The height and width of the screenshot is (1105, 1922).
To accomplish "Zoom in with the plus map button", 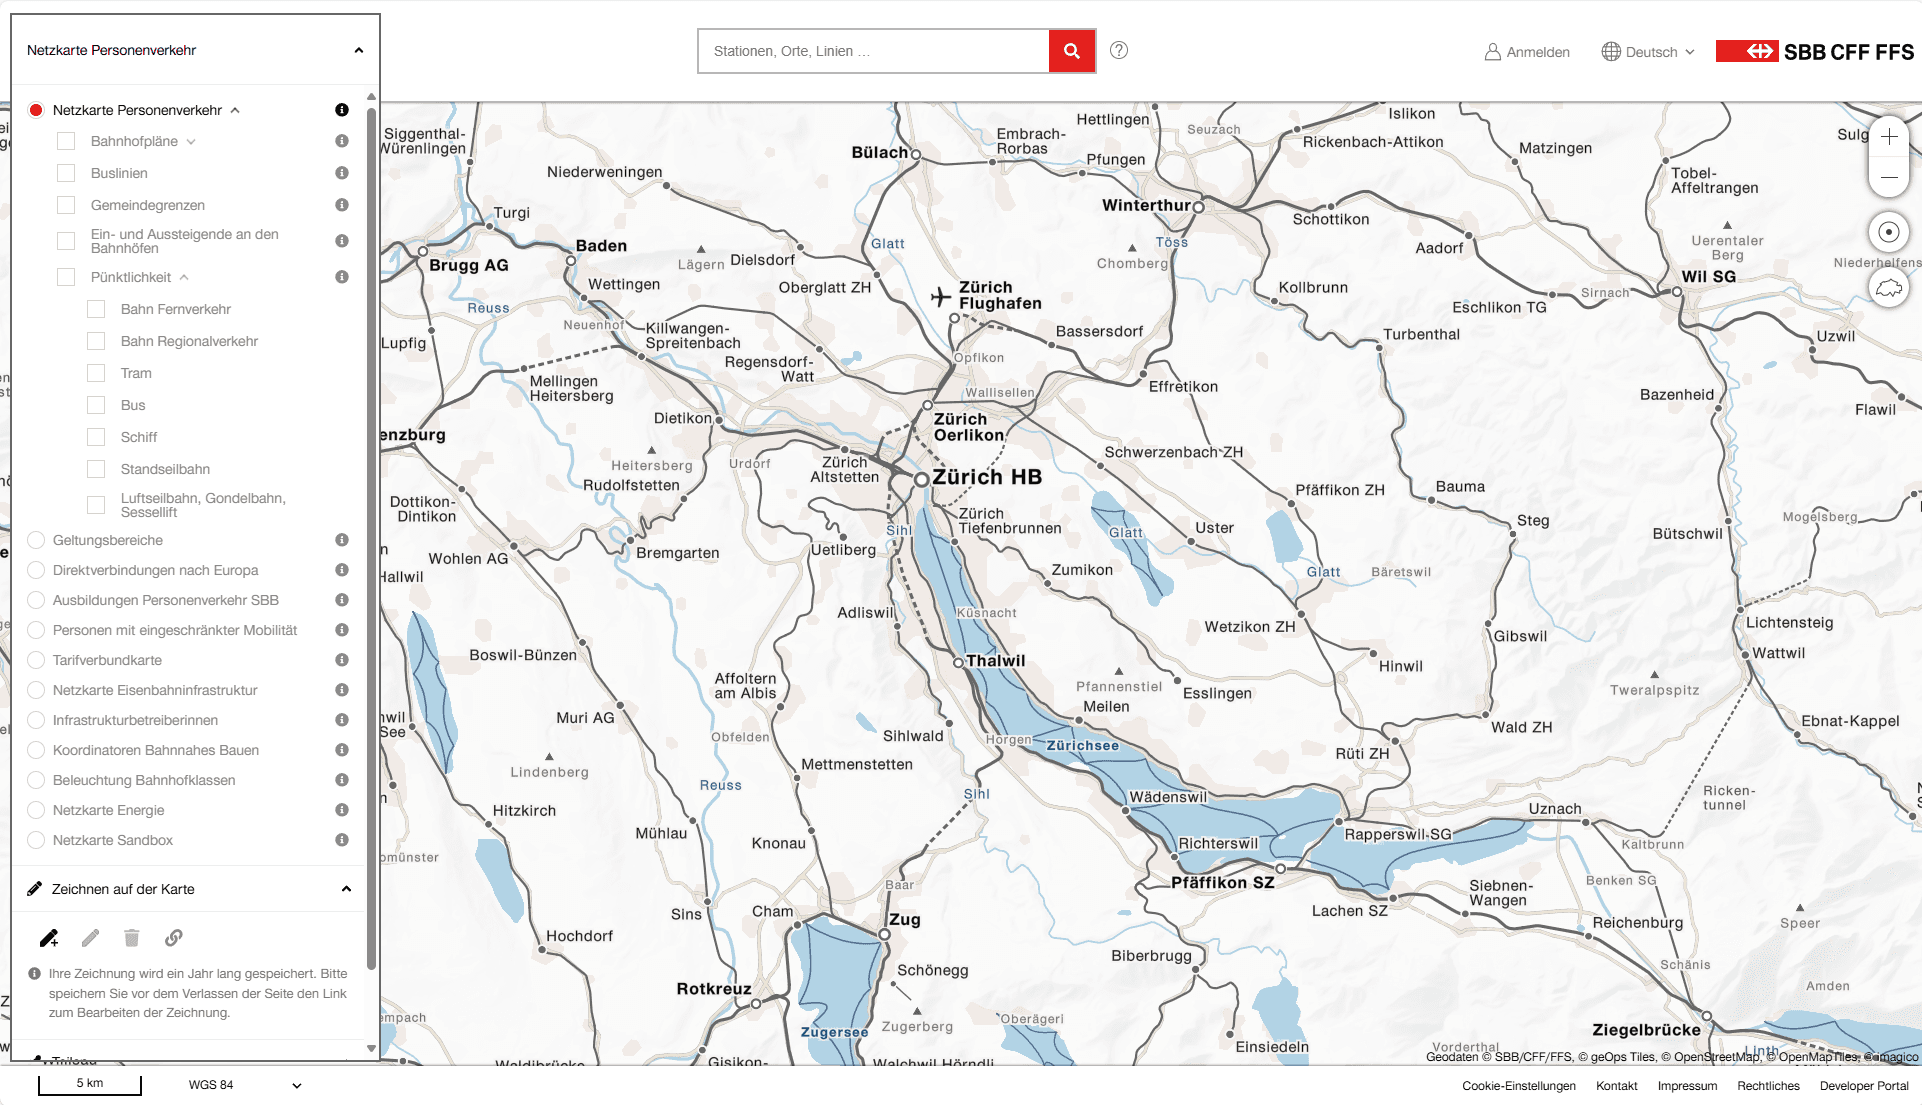I will [x=1888, y=137].
